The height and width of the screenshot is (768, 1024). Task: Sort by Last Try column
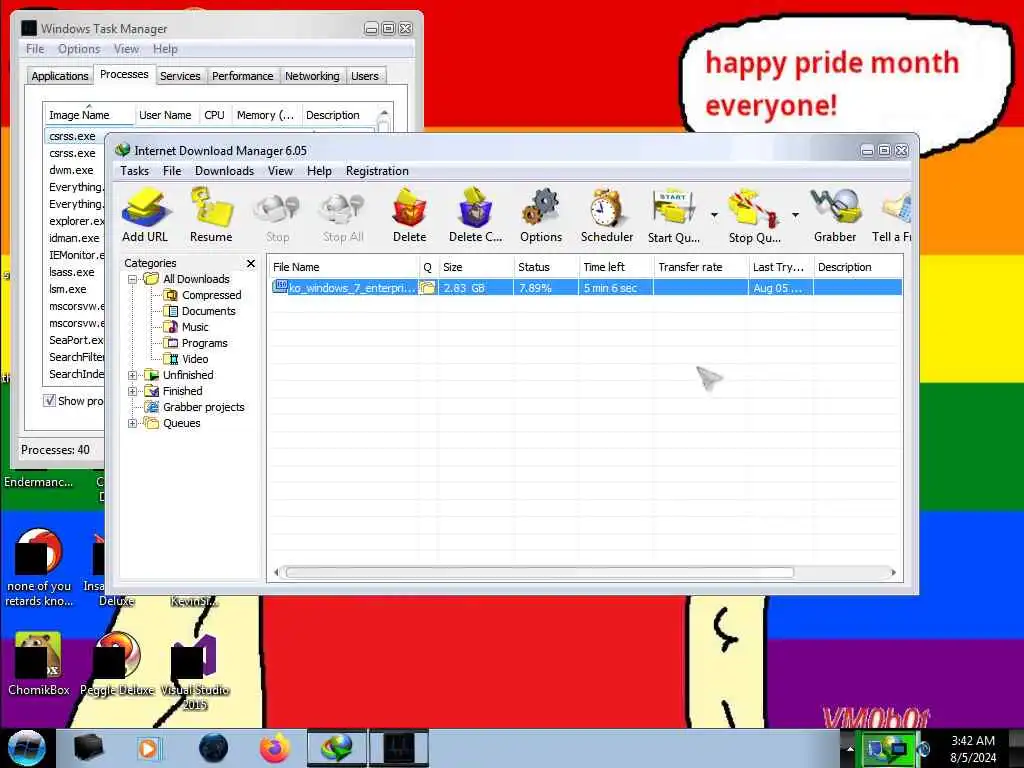780,267
